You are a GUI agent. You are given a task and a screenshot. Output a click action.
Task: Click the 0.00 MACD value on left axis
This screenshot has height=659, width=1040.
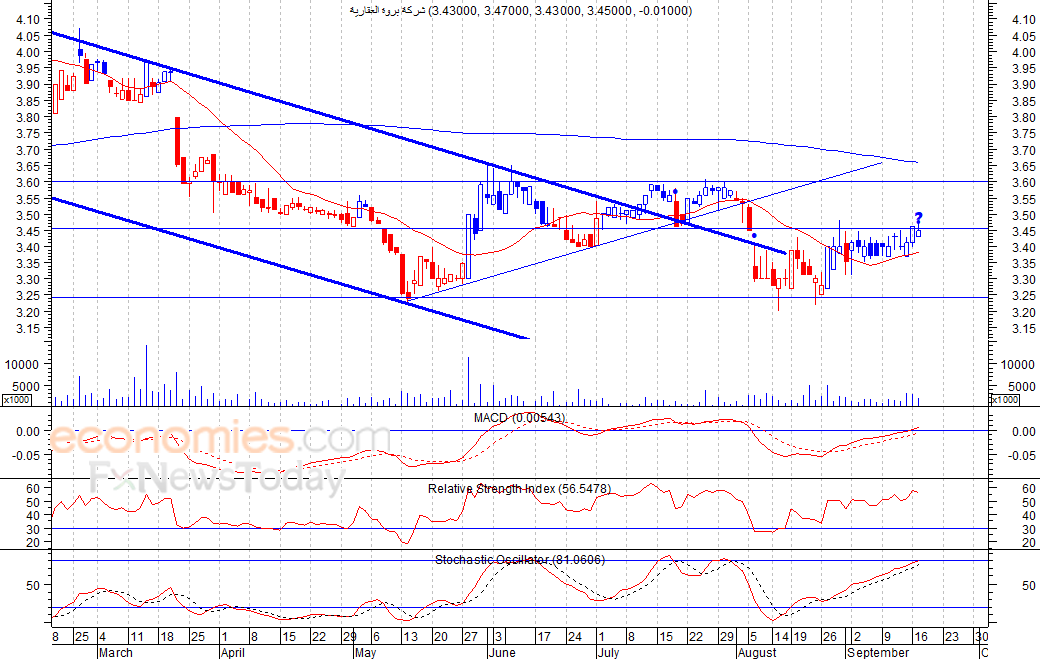(28, 432)
